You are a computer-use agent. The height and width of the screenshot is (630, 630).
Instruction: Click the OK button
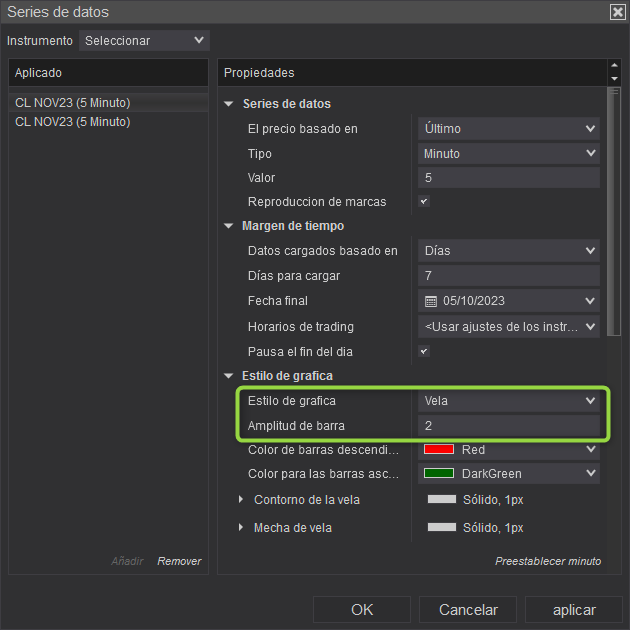pyautogui.click(x=362, y=609)
